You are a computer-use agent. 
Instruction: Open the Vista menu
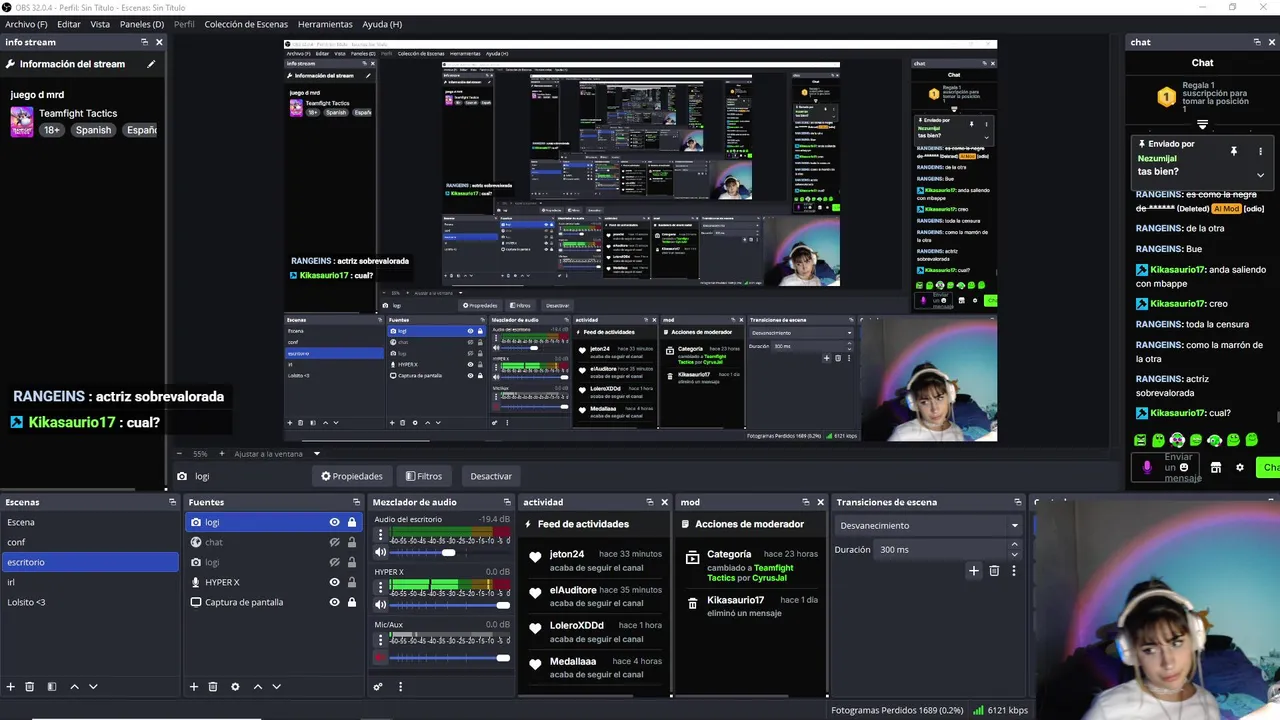100,24
